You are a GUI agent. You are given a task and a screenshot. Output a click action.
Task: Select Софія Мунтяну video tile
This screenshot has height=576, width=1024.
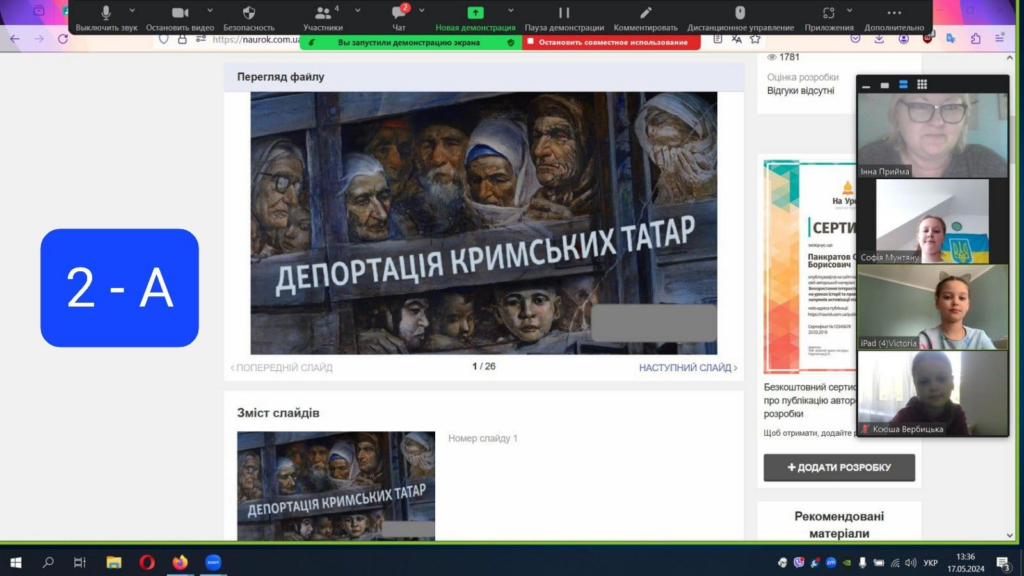pos(933,221)
